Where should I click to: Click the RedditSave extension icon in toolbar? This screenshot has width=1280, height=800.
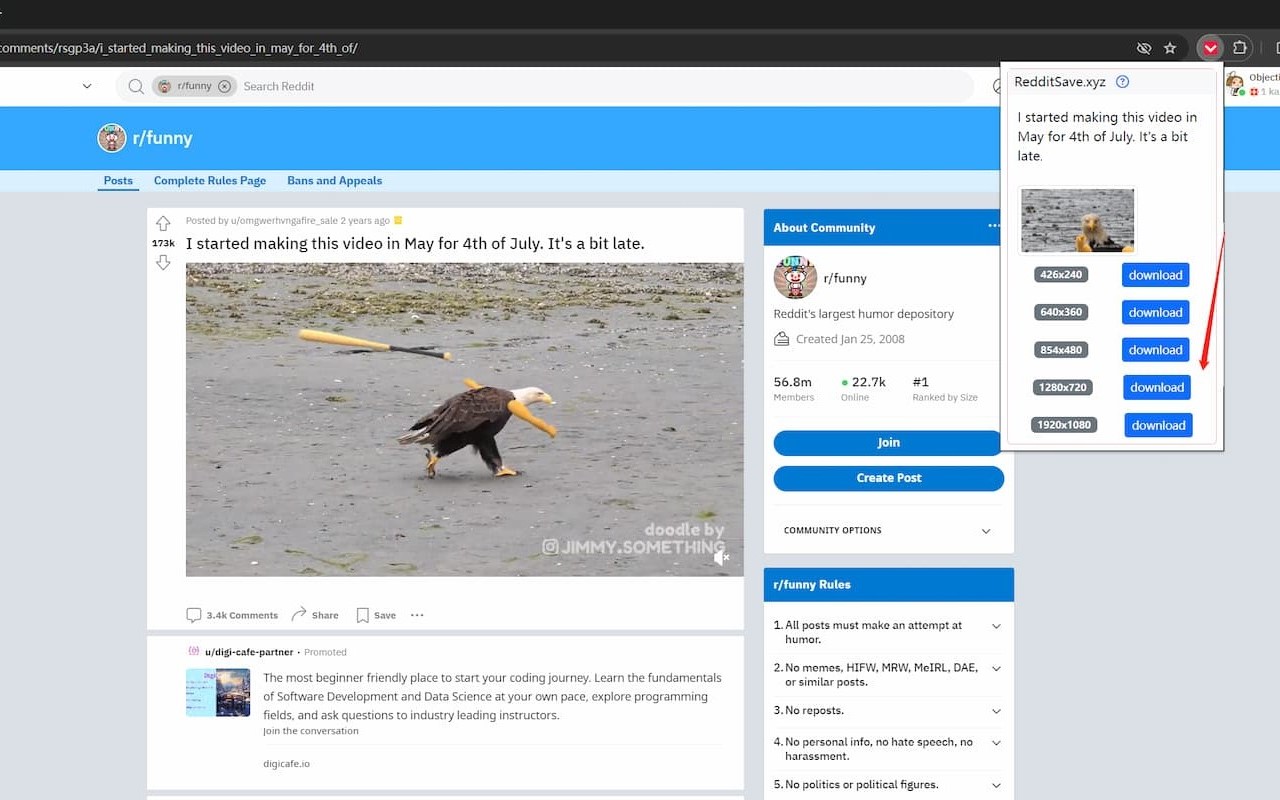(1210, 48)
